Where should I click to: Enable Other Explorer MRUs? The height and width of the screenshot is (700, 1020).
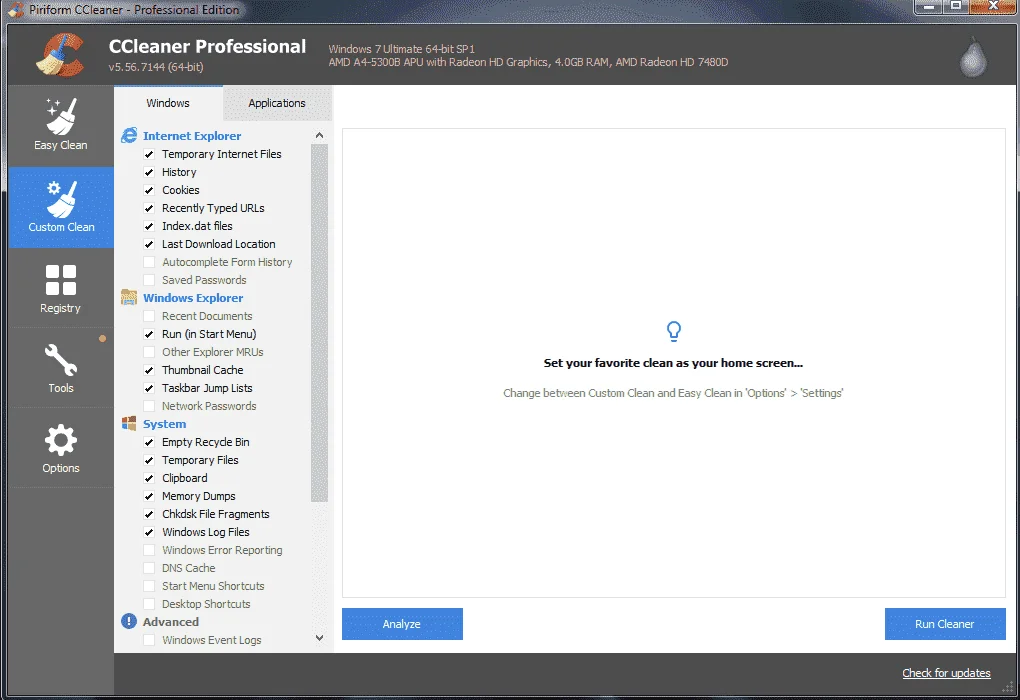(x=149, y=352)
